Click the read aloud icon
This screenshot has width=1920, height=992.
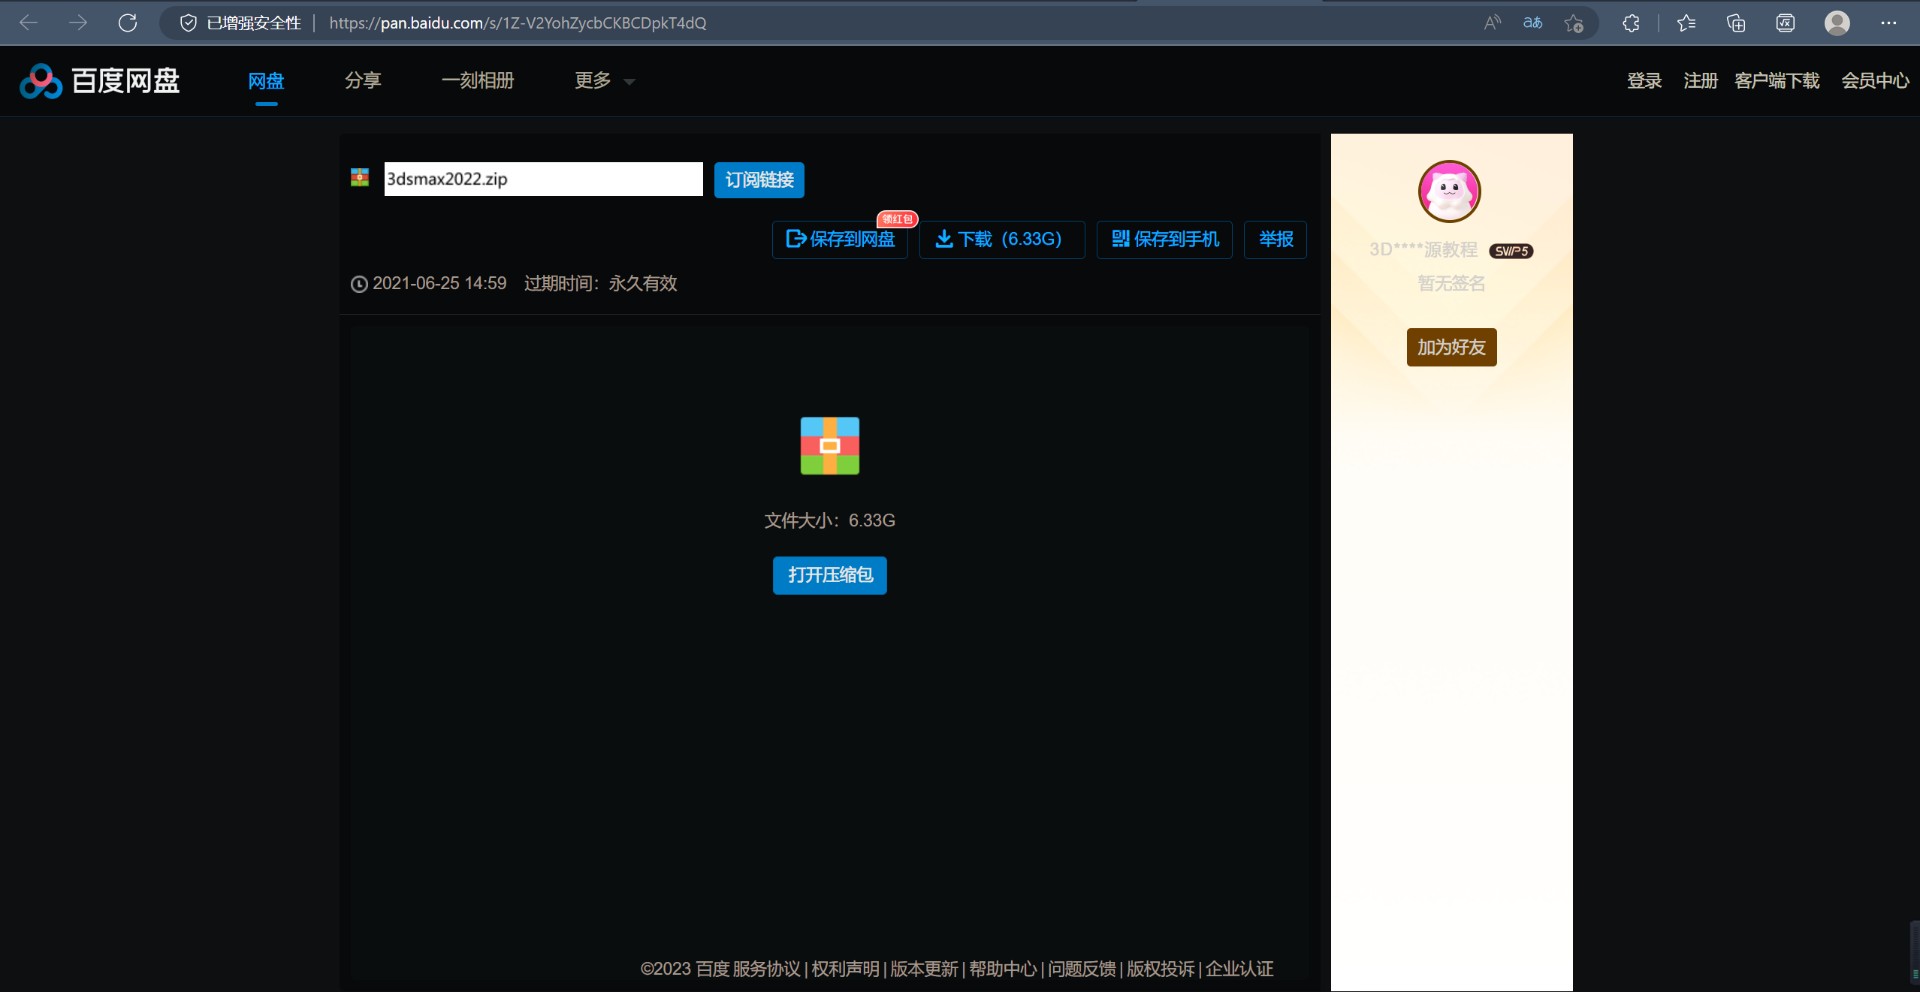(1492, 22)
